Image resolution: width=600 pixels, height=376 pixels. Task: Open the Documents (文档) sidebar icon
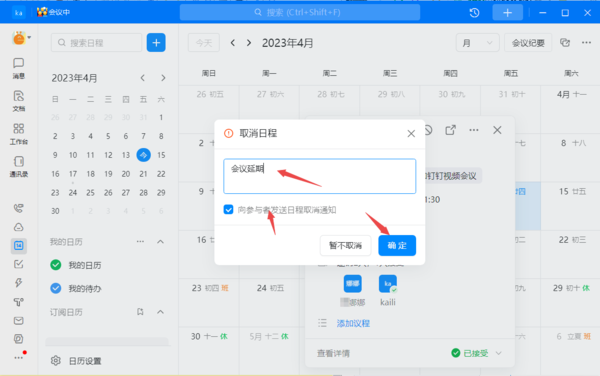(18, 101)
